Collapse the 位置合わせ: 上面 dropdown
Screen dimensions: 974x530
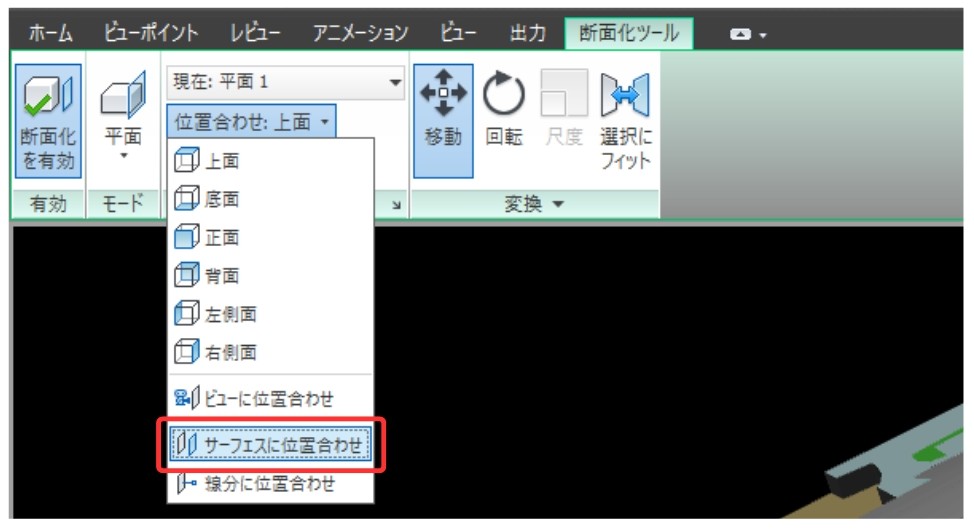252,122
